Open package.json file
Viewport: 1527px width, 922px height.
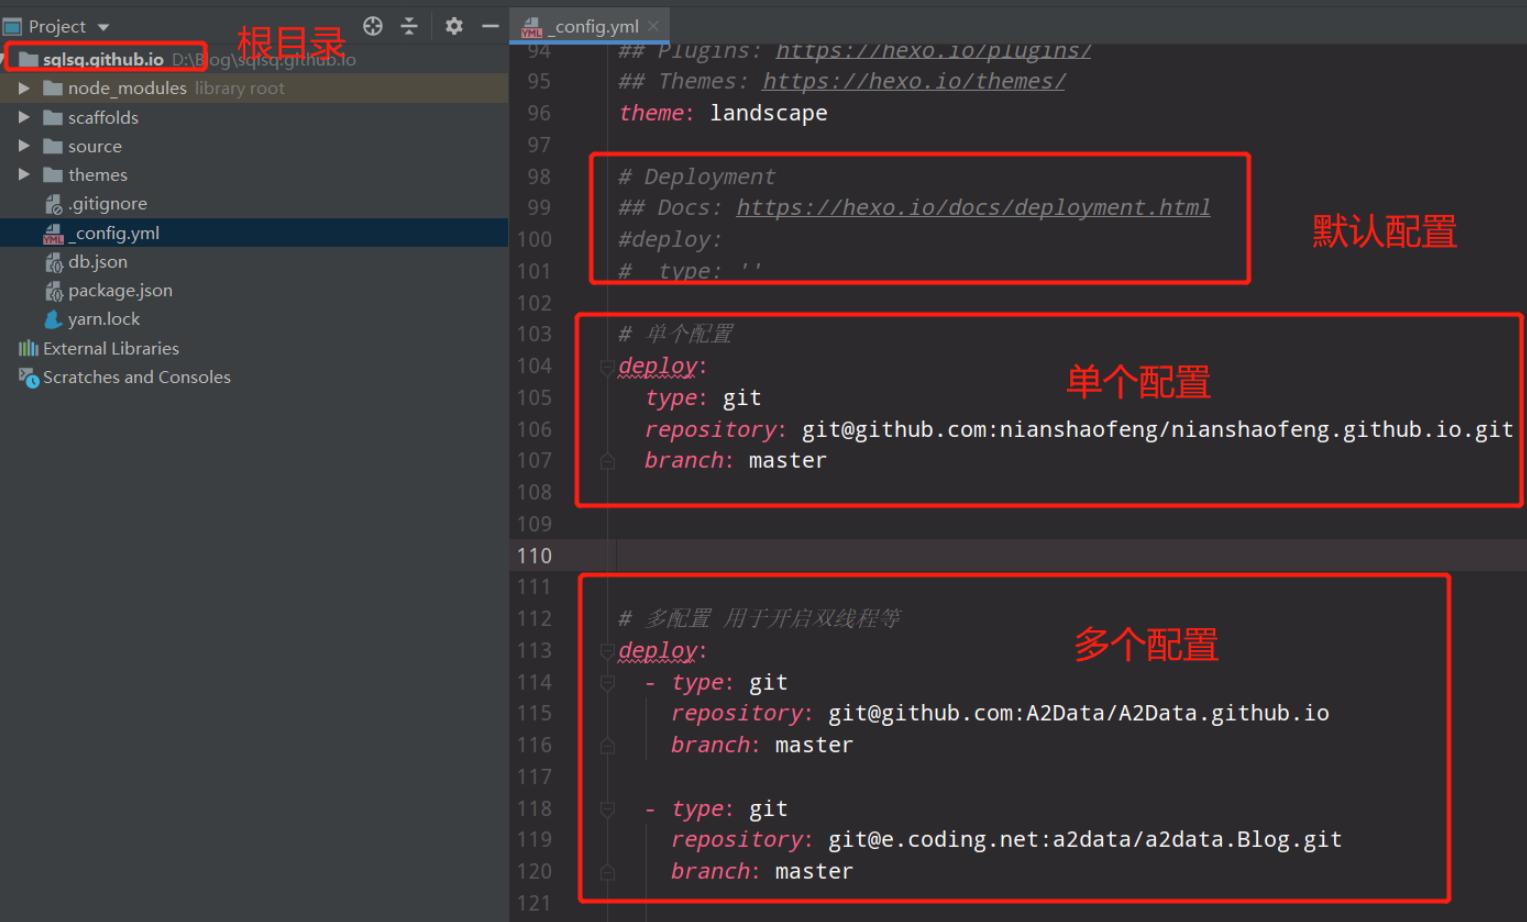[x=120, y=291]
